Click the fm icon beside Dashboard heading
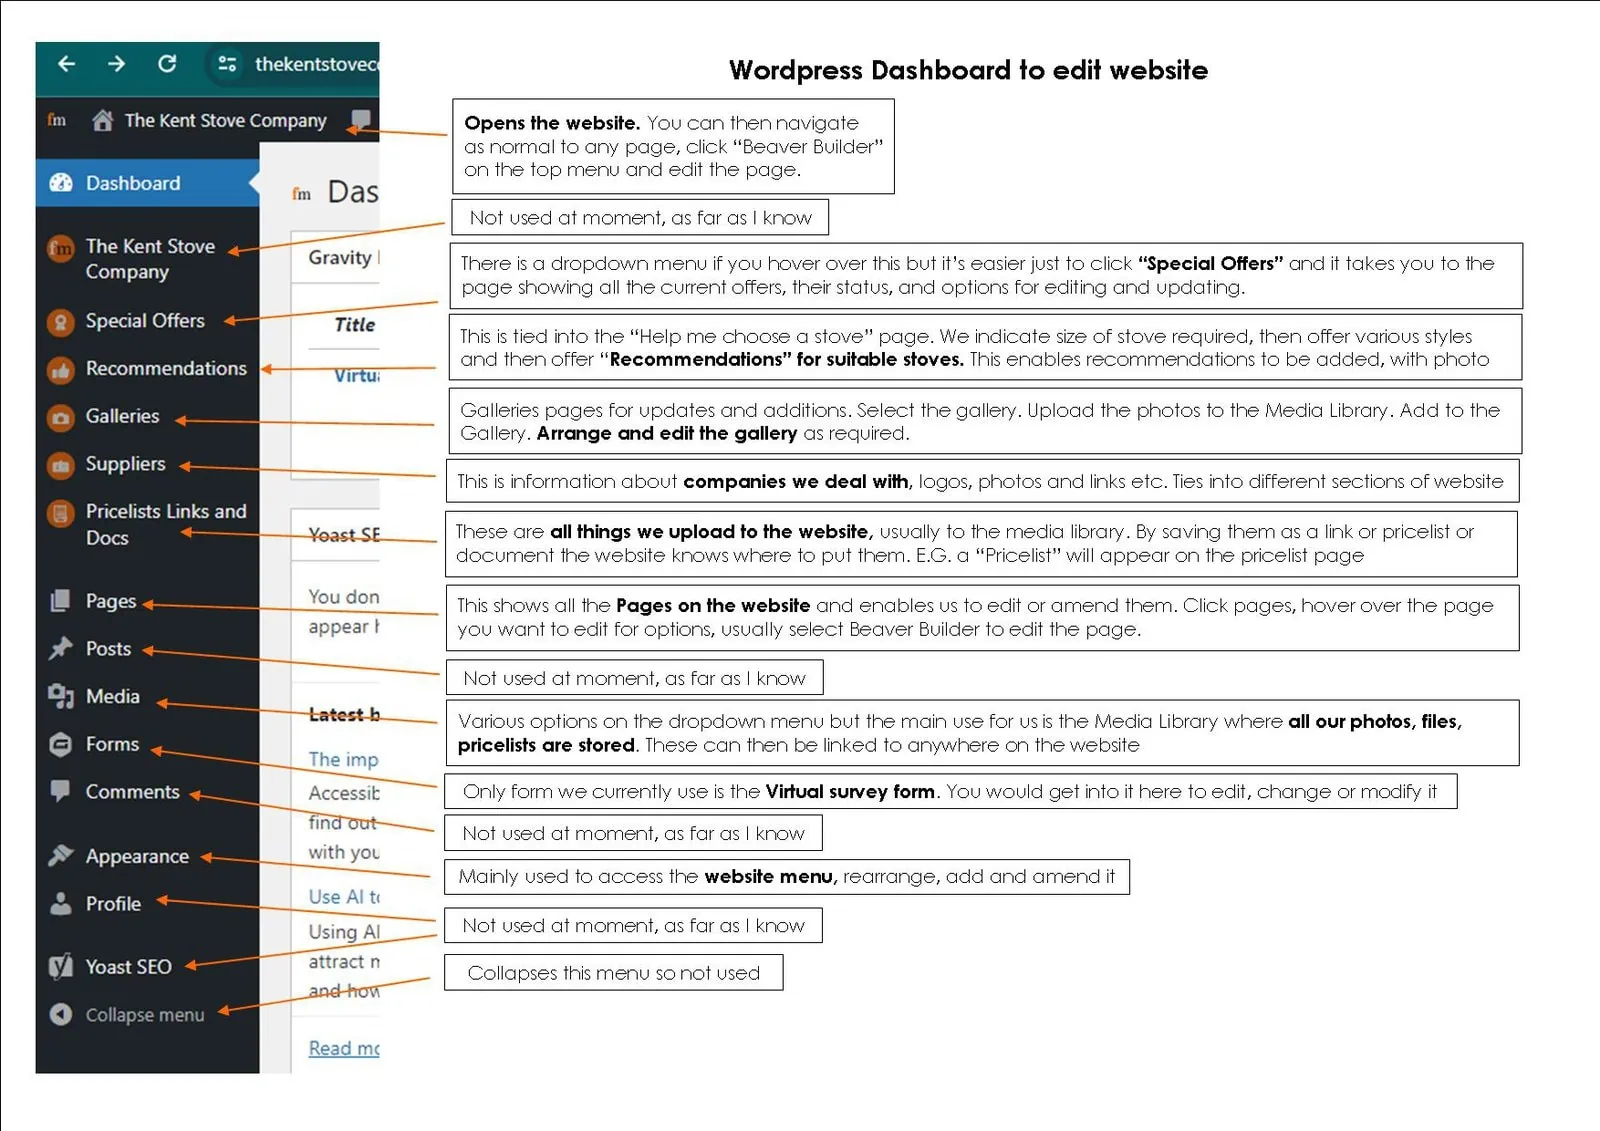Image resolution: width=1600 pixels, height=1131 pixels. pos(301,194)
